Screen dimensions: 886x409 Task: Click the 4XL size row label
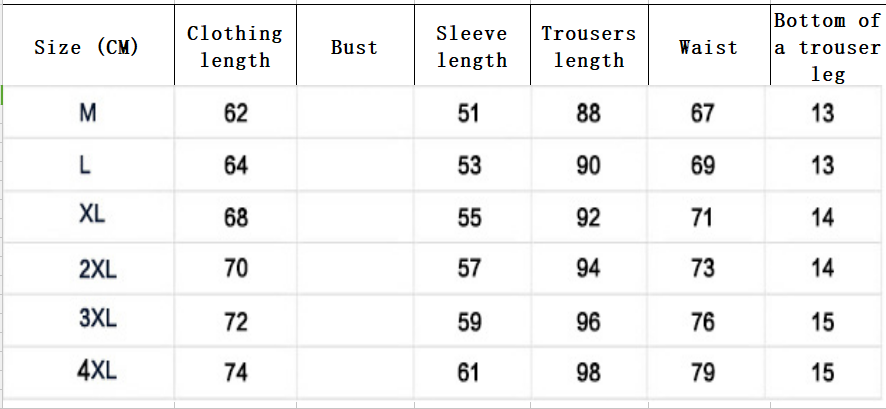97,372
